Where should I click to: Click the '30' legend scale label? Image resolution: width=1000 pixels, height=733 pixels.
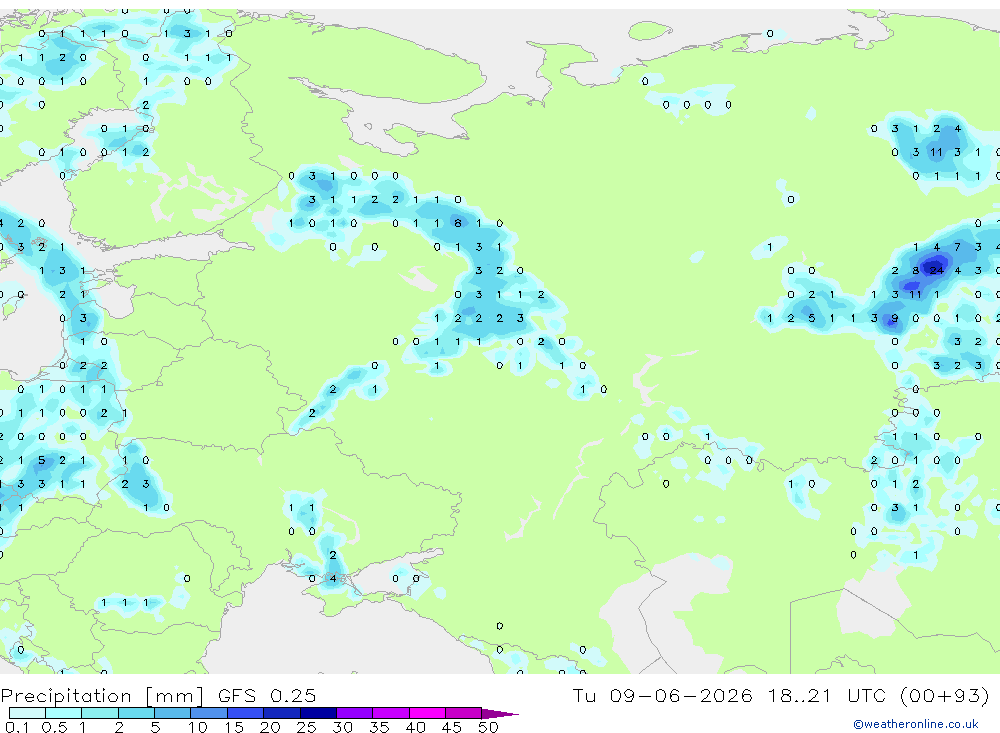tap(342, 727)
